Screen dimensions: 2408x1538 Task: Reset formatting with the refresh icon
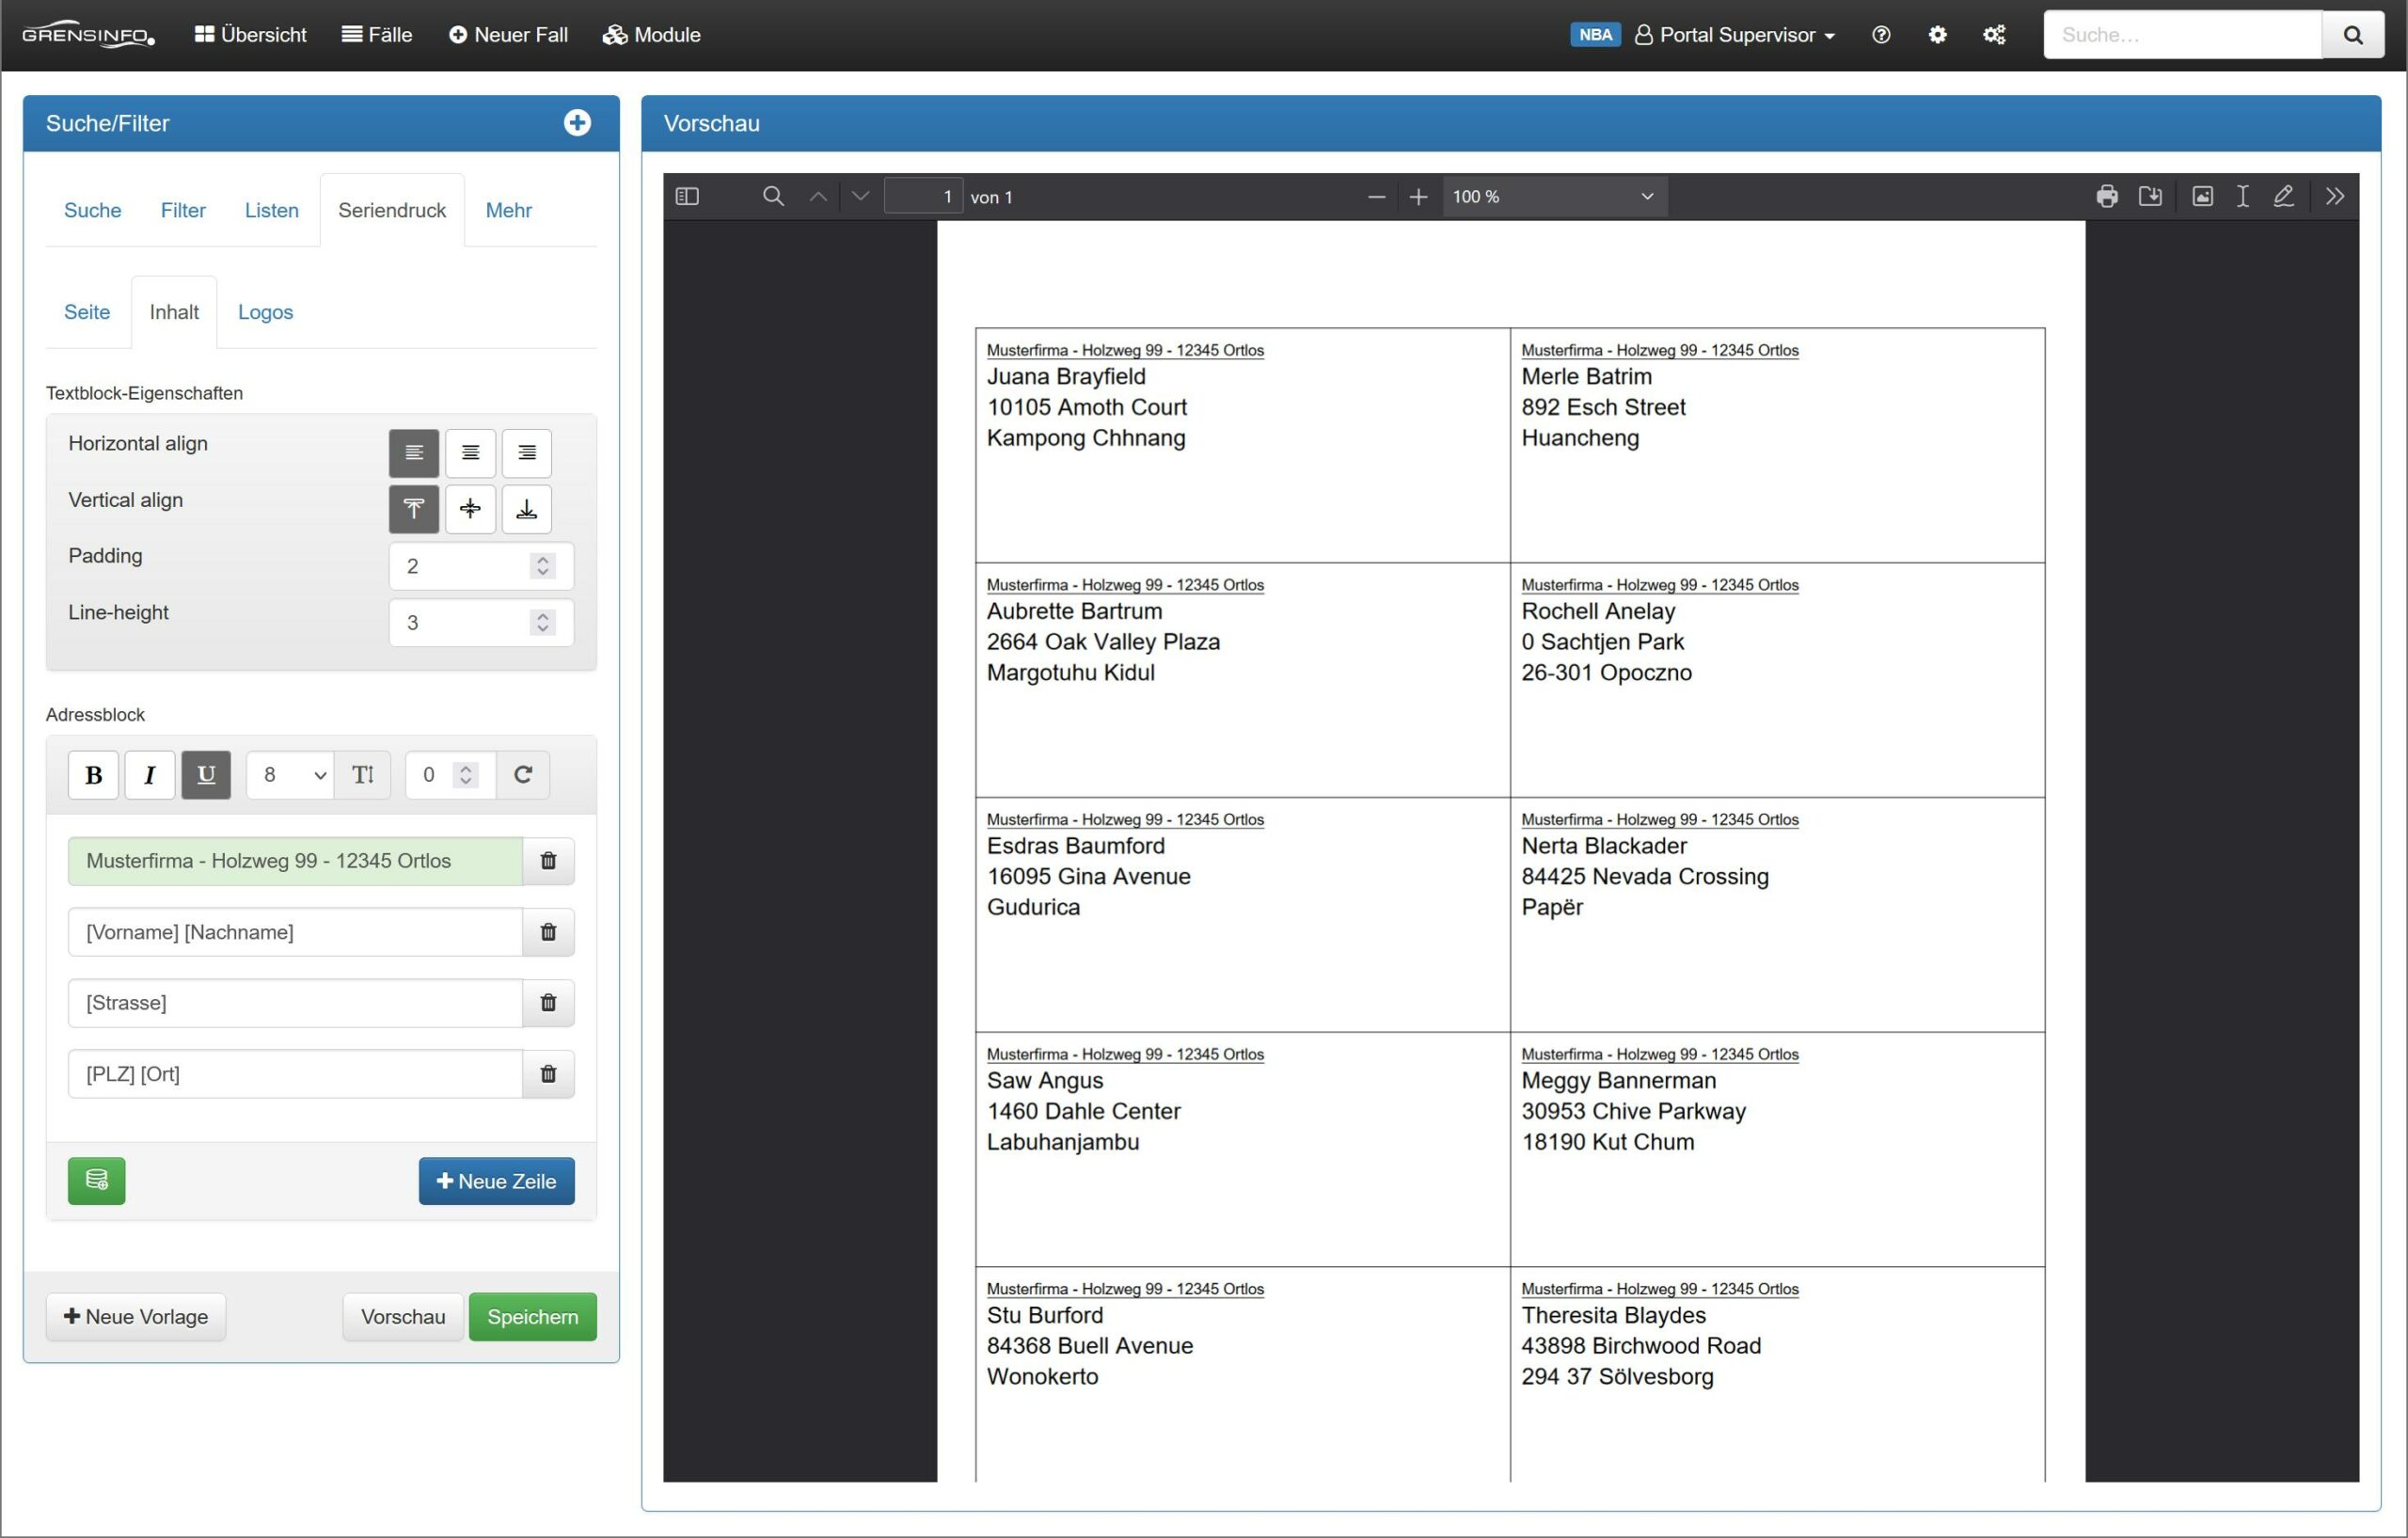point(523,775)
